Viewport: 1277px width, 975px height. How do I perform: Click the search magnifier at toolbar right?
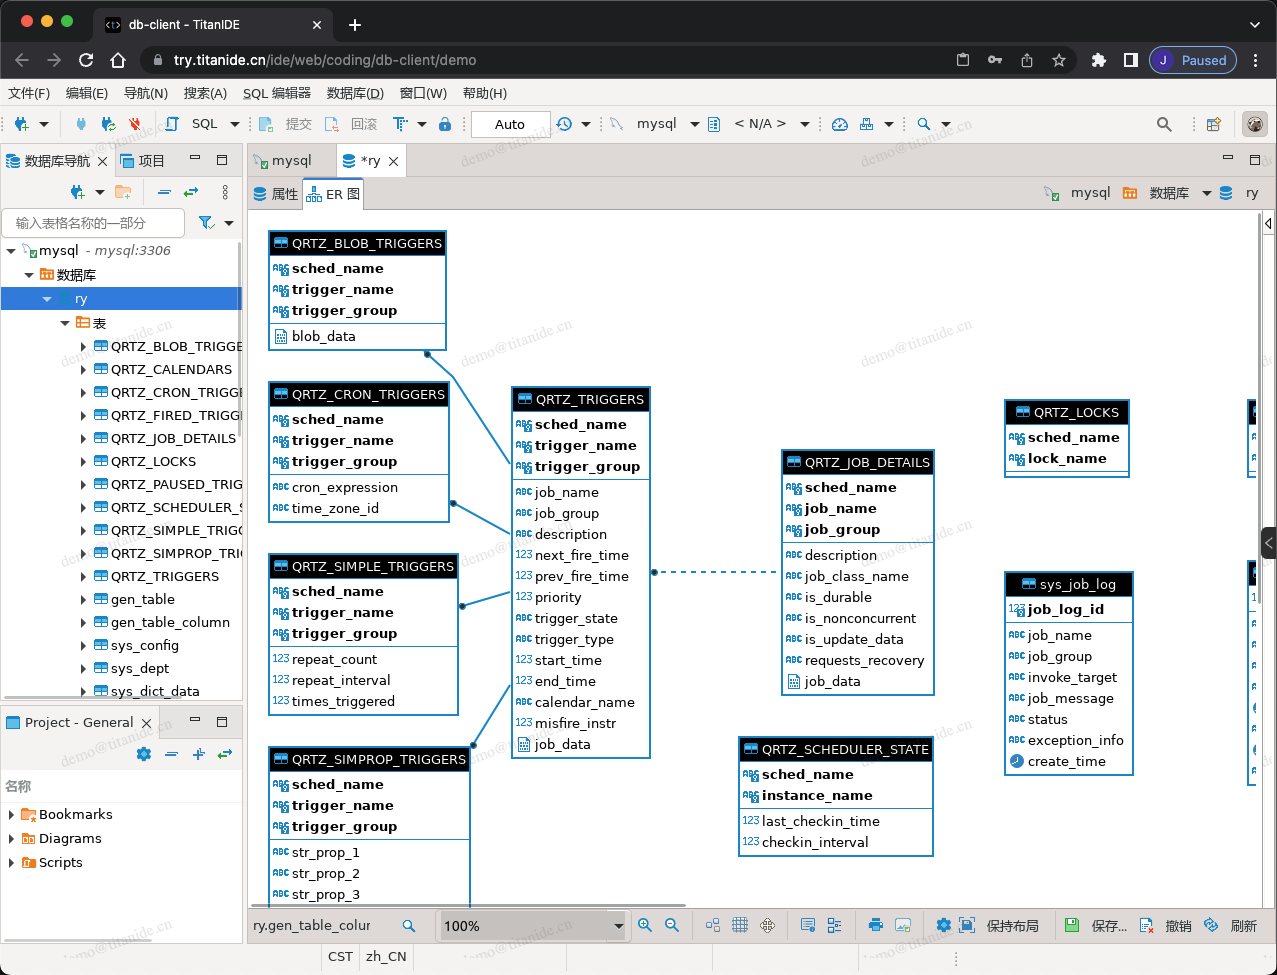click(1164, 124)
